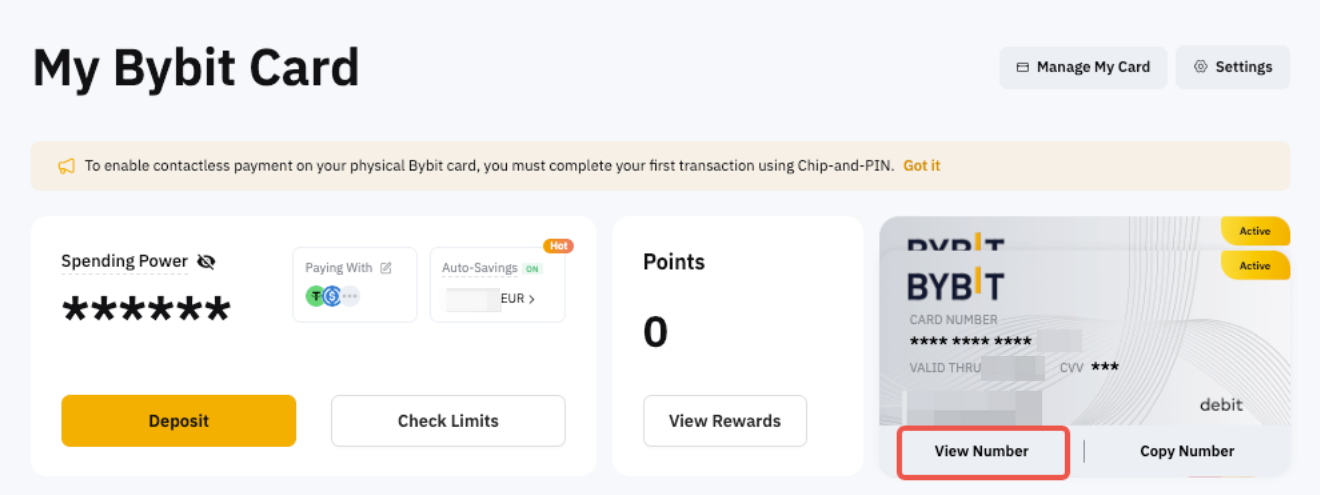The height and width of the screenshot is (495, 1320).
Task: Toggle the Auto-Savings ON badge
Action: [533, 268]
